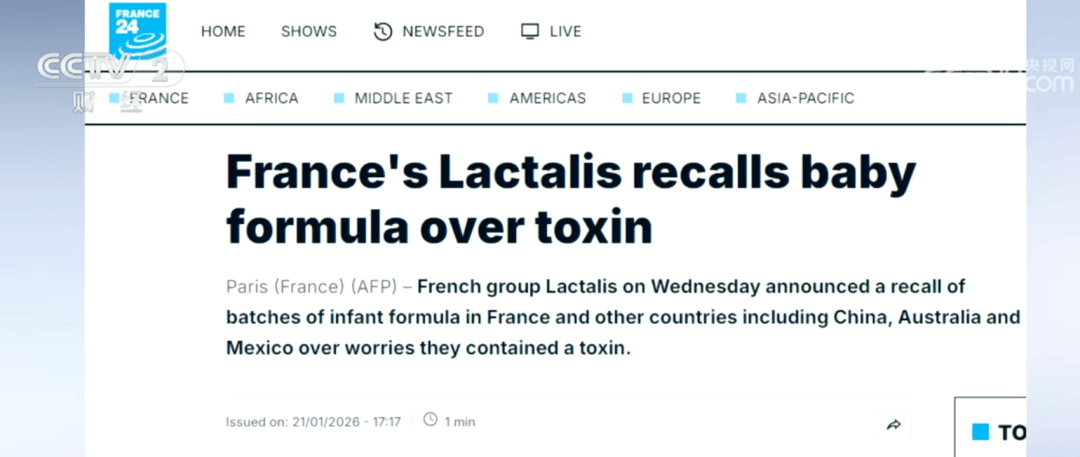Click the Issued on date text

click(x=313, y=422)
